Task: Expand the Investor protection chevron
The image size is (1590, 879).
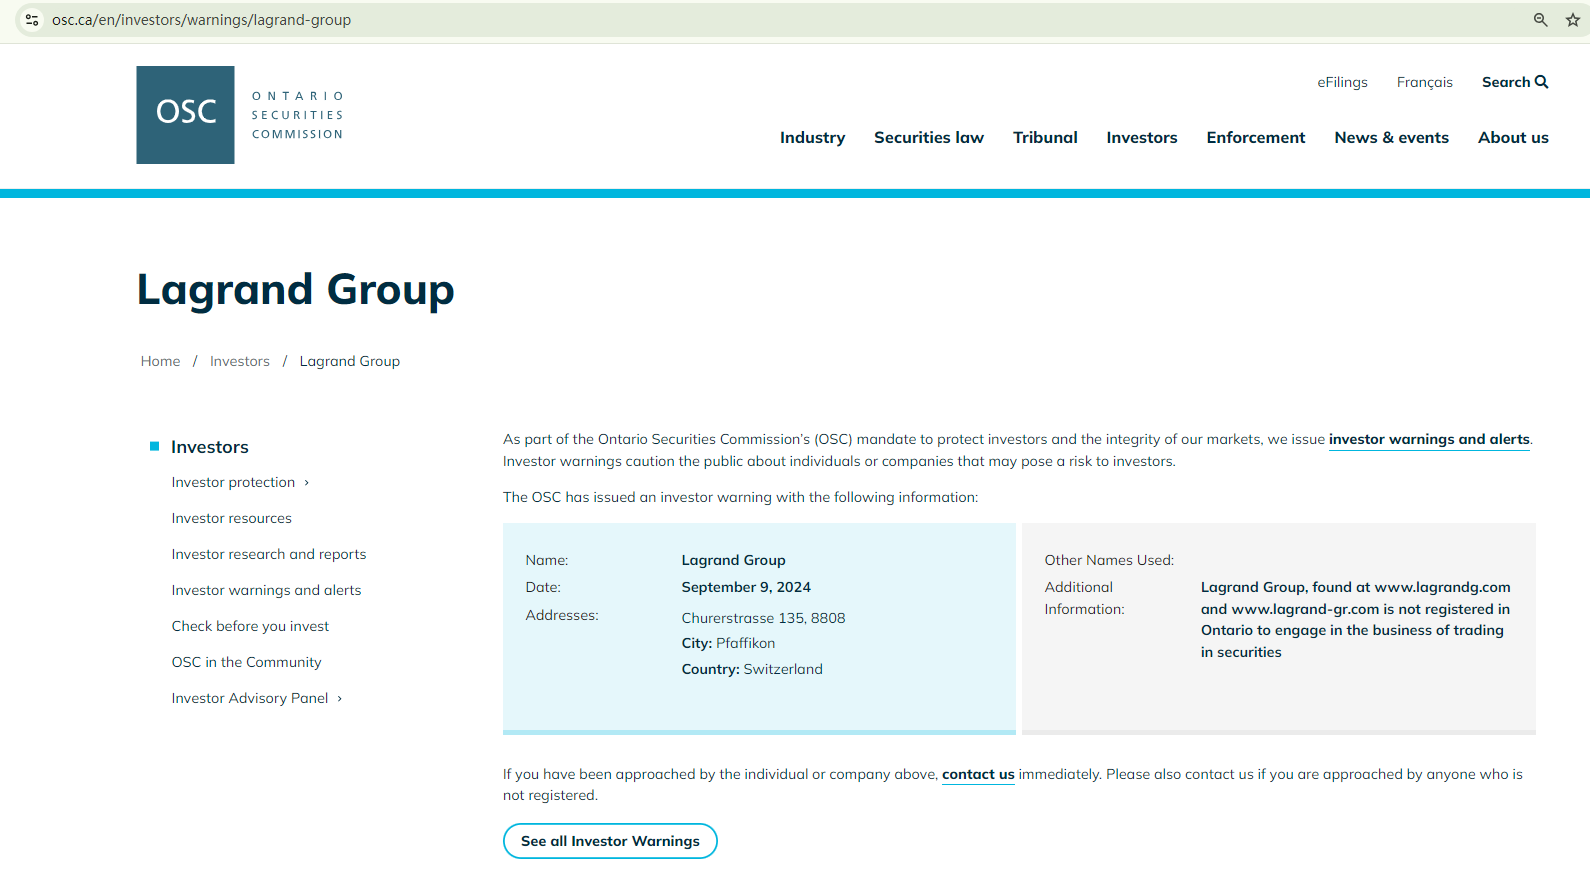Action: [307, 483]
